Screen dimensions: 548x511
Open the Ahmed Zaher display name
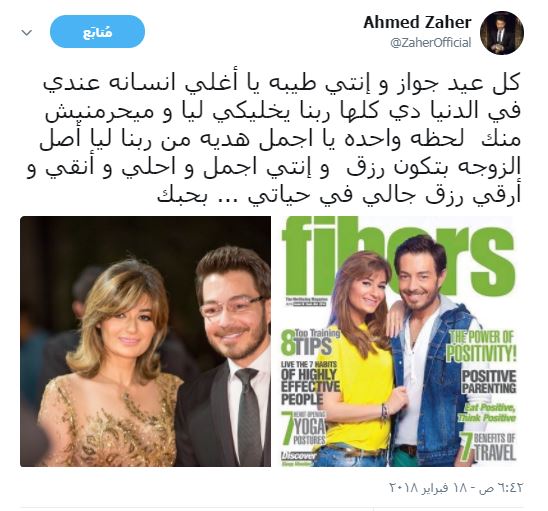[x=417, y=23]
